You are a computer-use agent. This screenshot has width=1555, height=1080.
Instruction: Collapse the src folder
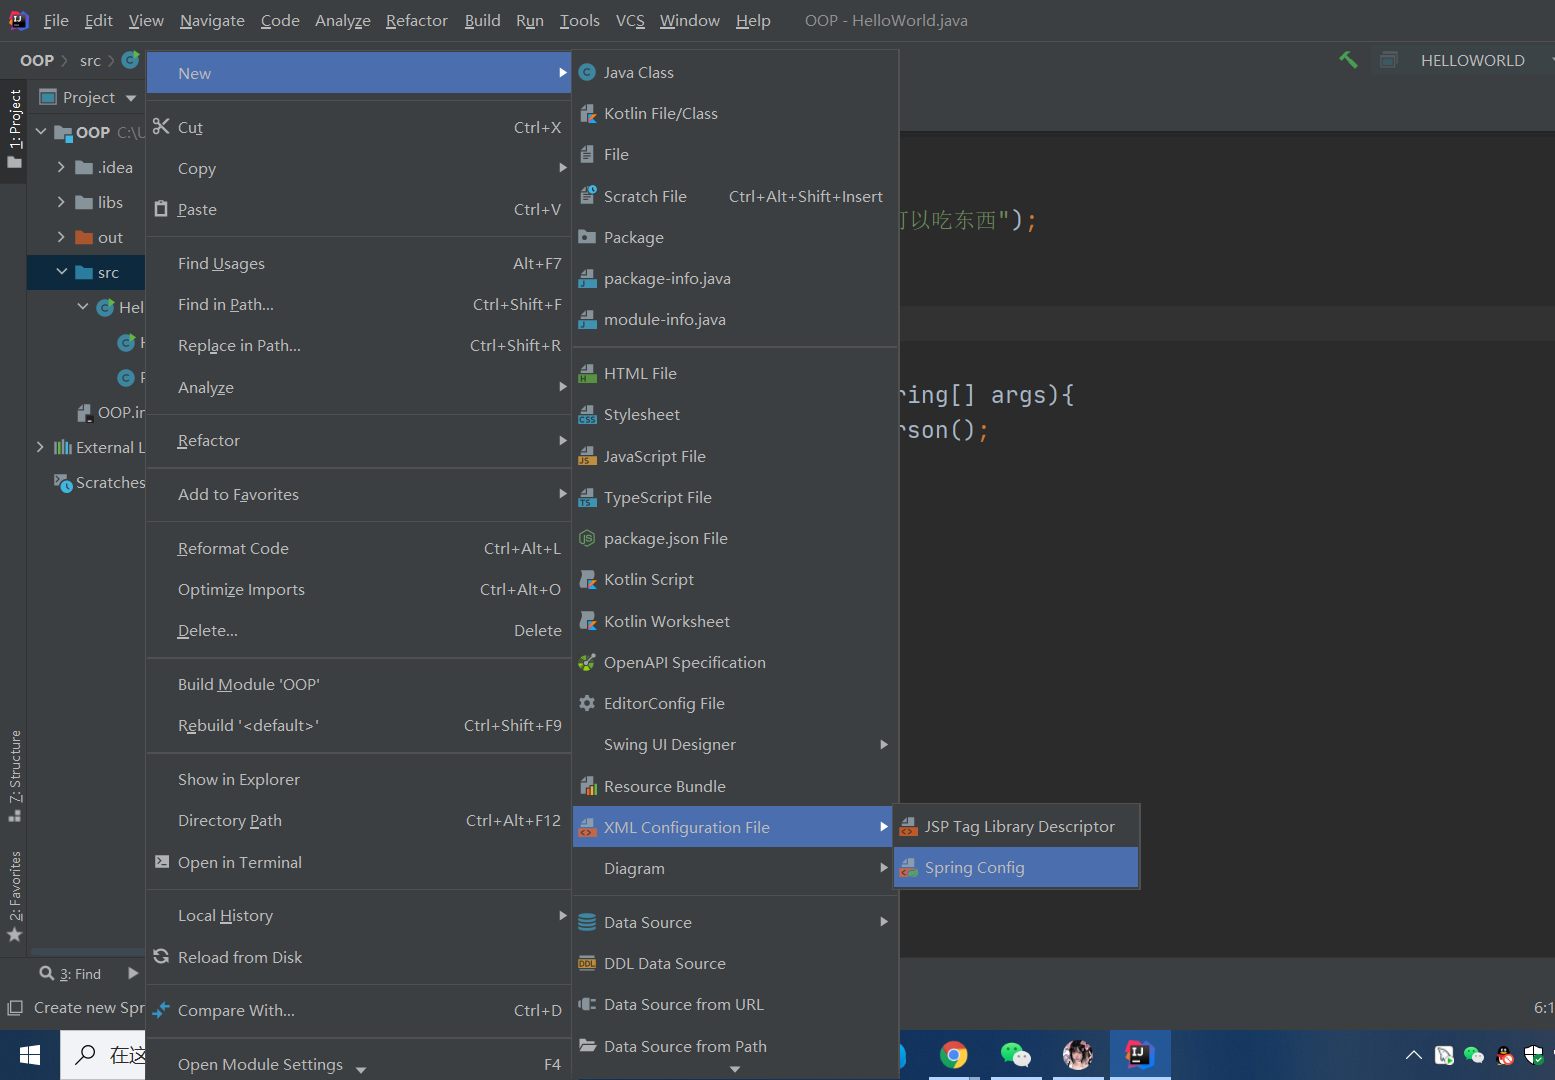(x=62, y=272)
